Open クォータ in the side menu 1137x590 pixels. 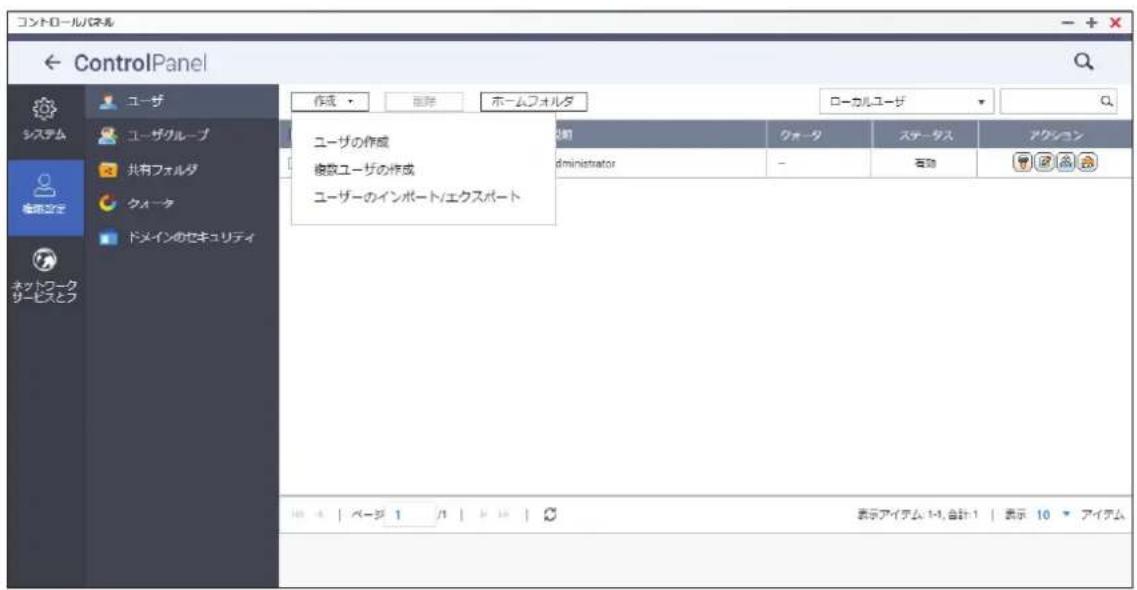(x=182, y=204)
